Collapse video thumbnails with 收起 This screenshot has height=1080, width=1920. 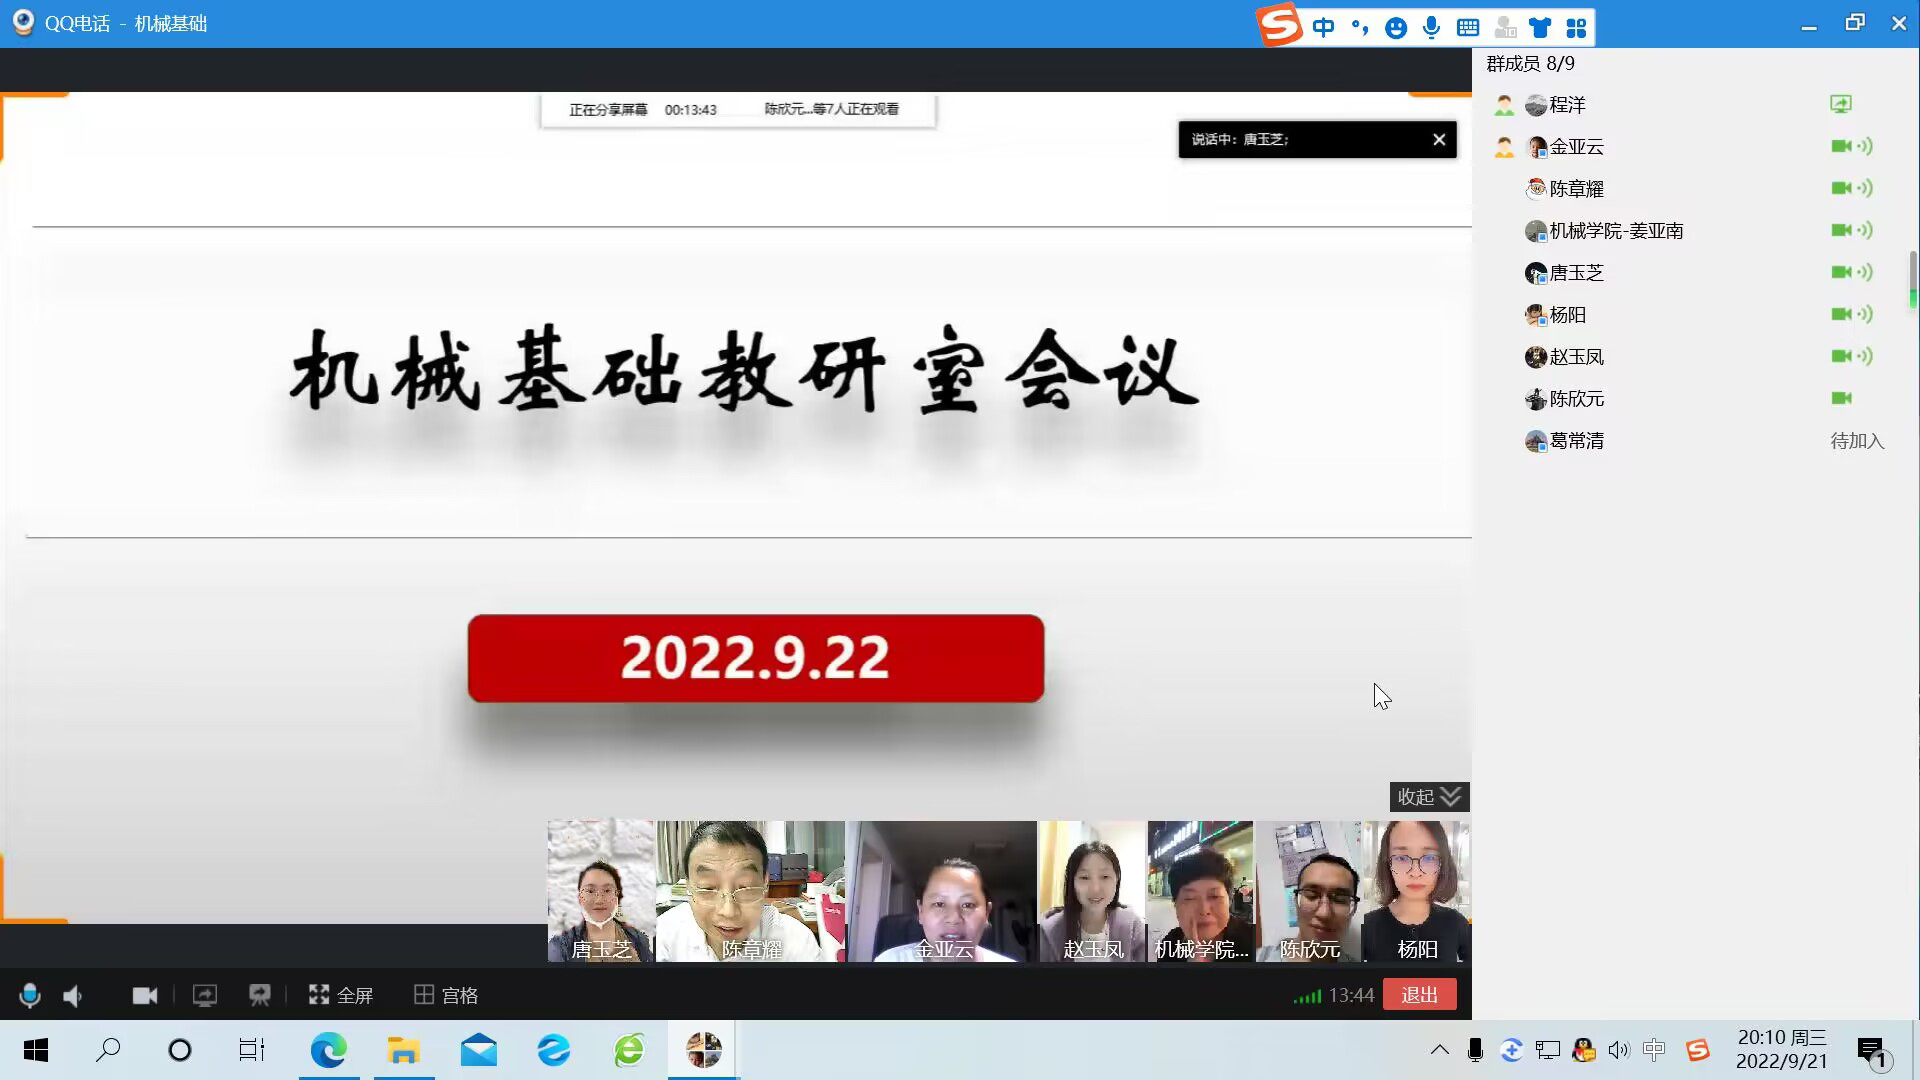click(1429, 797)
